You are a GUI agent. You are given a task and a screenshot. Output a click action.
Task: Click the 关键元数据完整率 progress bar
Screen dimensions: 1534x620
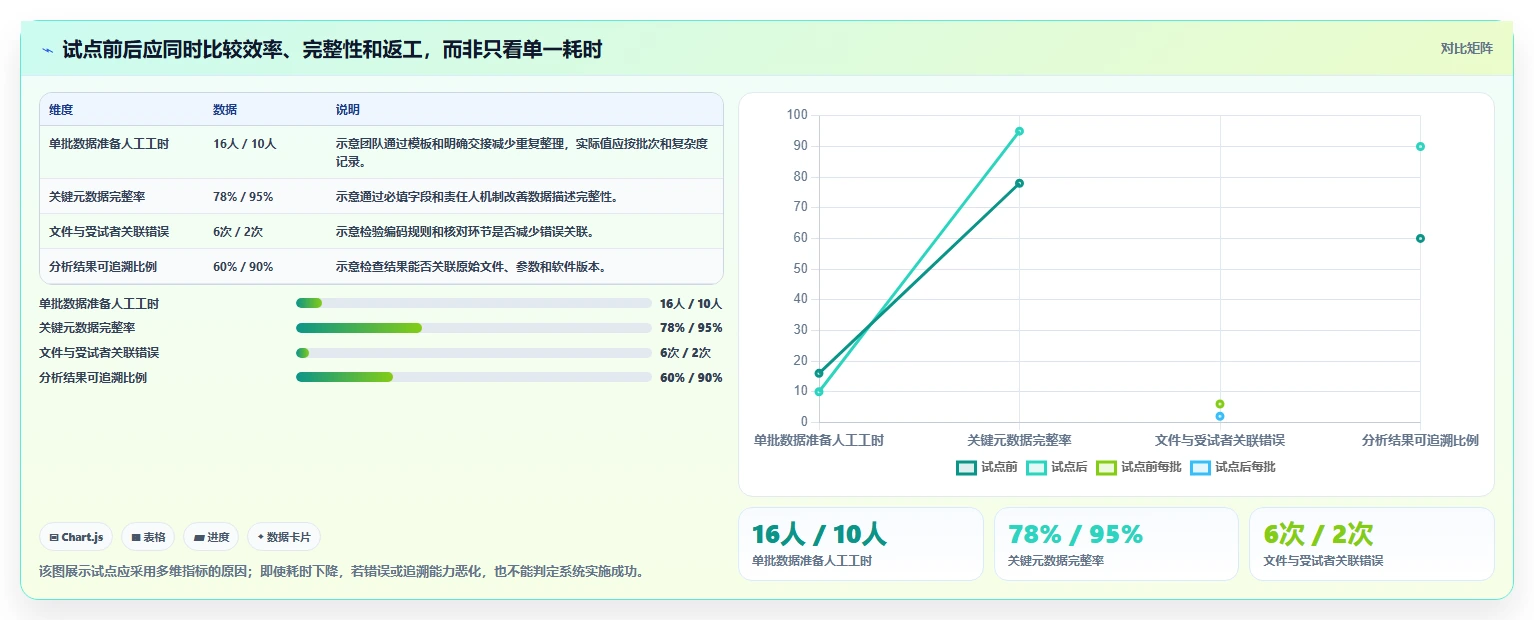point(474,328)
